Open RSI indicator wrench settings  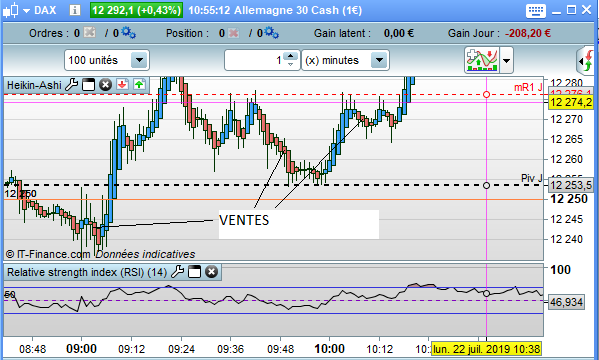tap(177, 272)
